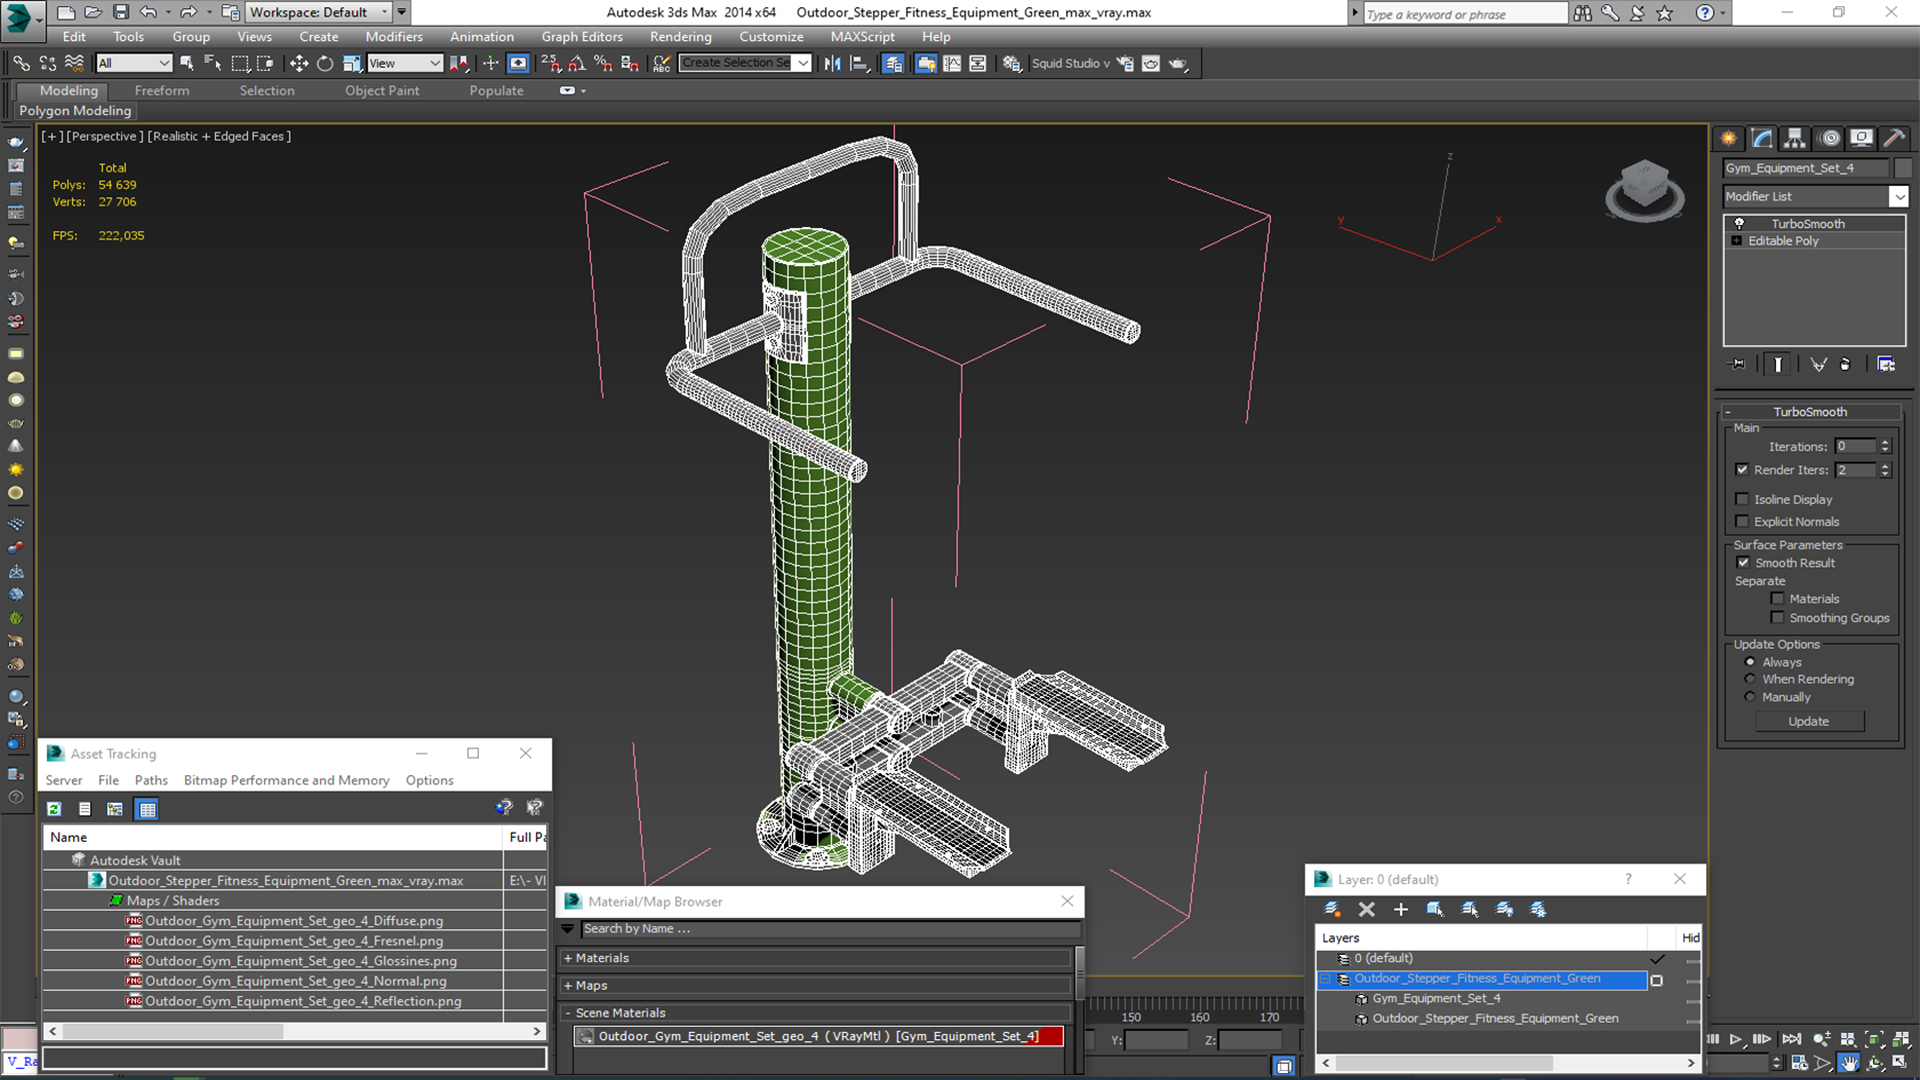Click the object color swatch

coord(1902,168)
